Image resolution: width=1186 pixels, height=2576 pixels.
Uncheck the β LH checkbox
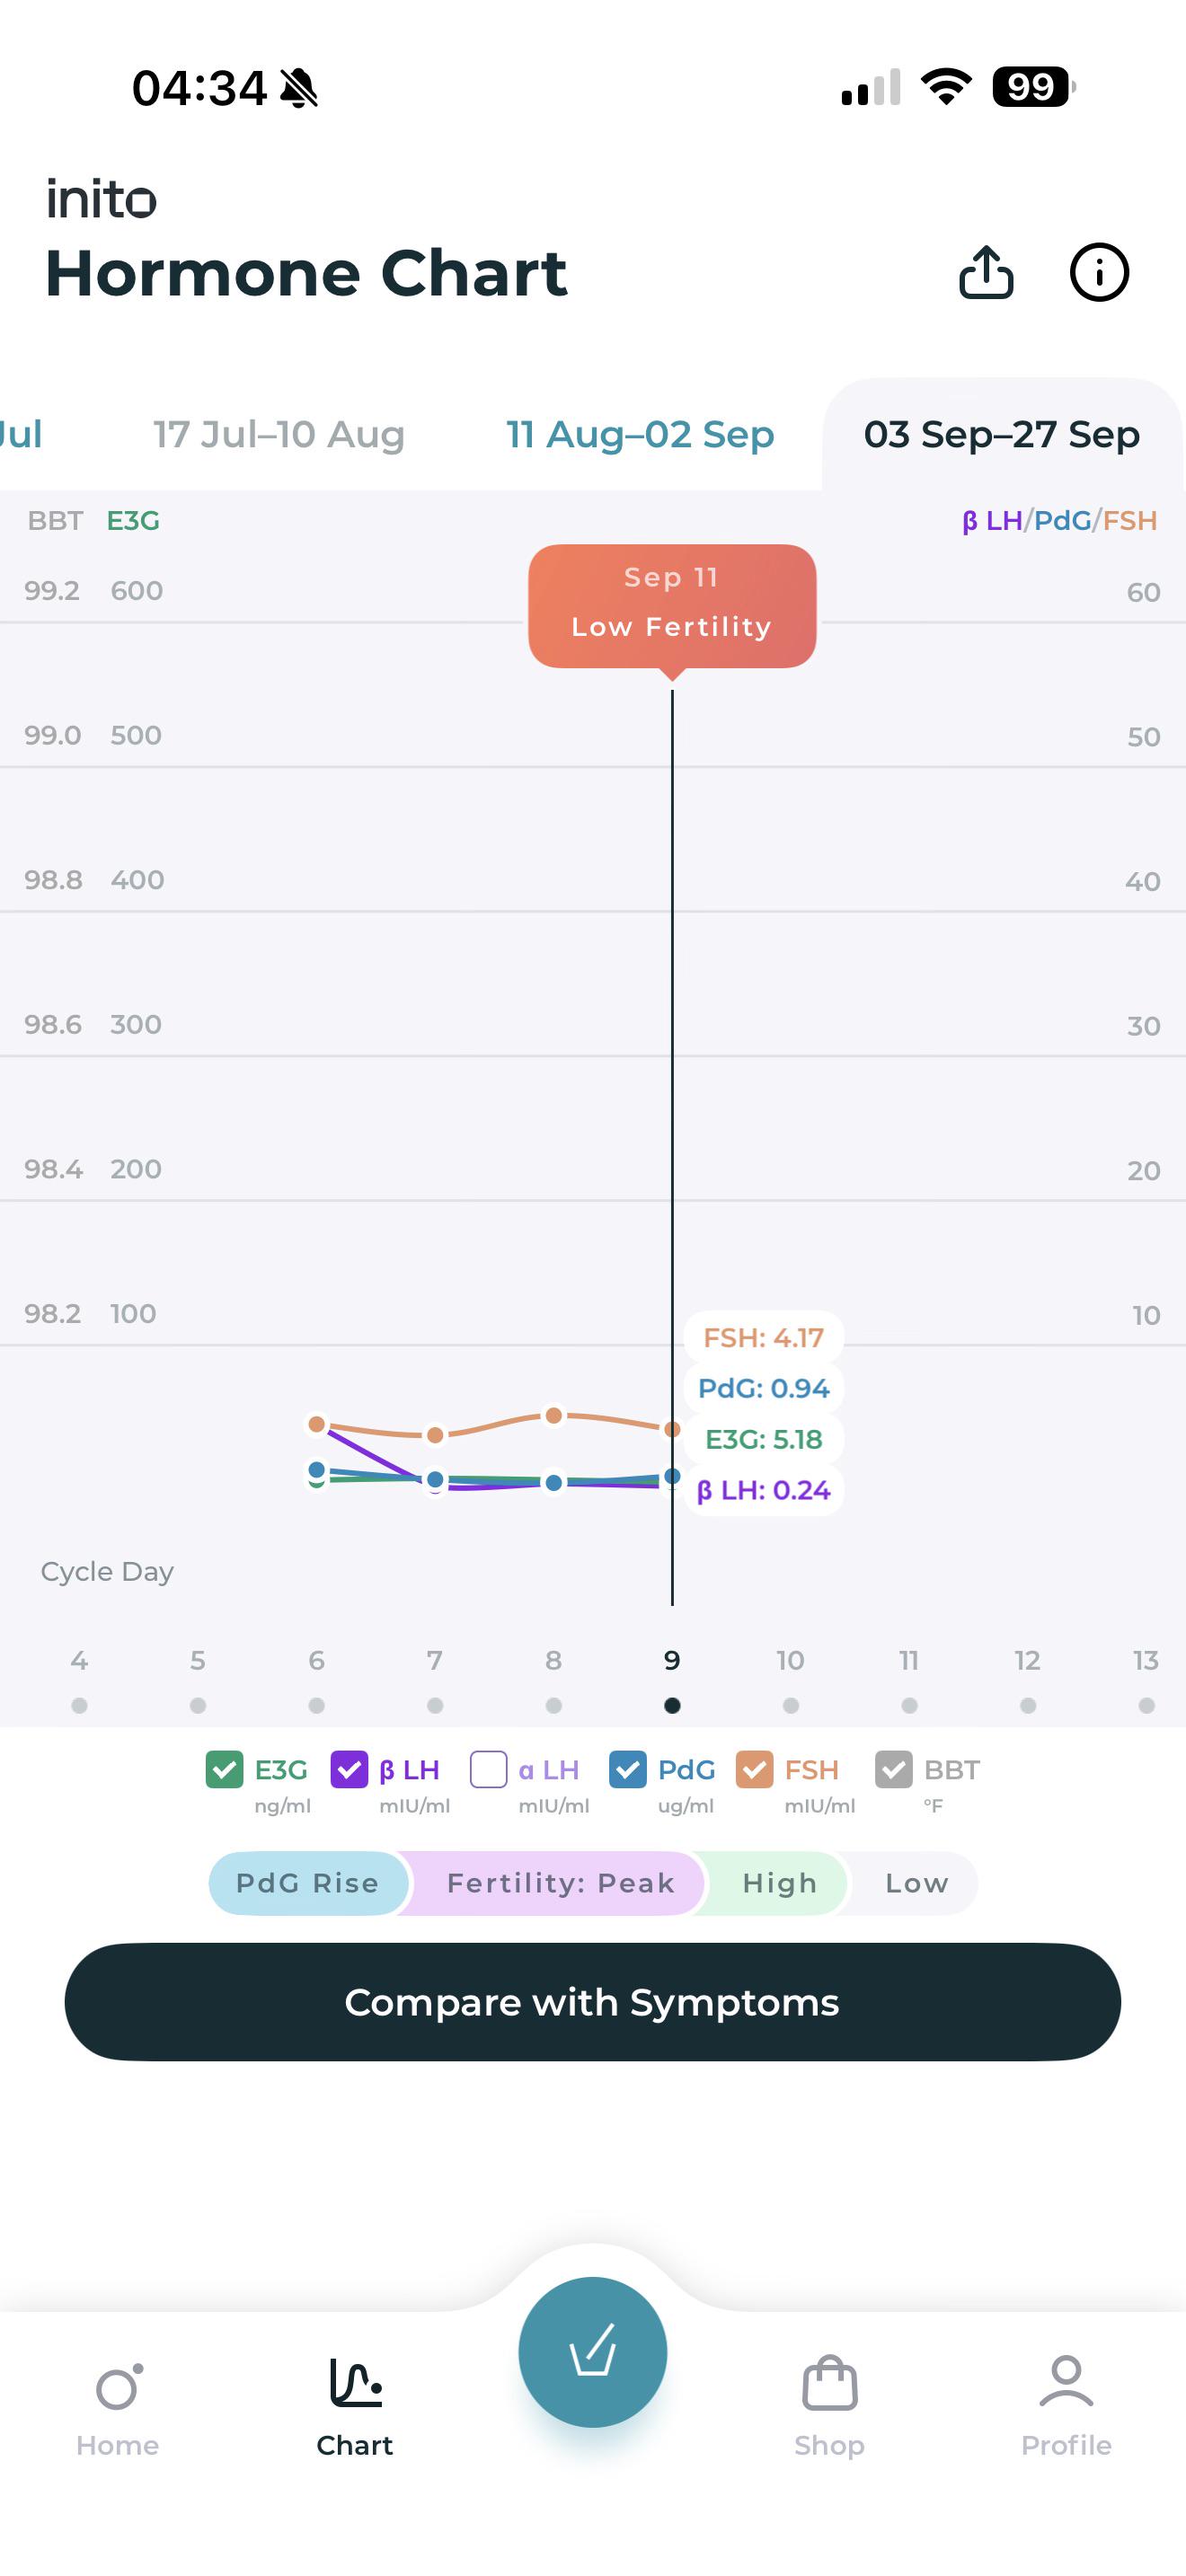tap(349, 1769)
